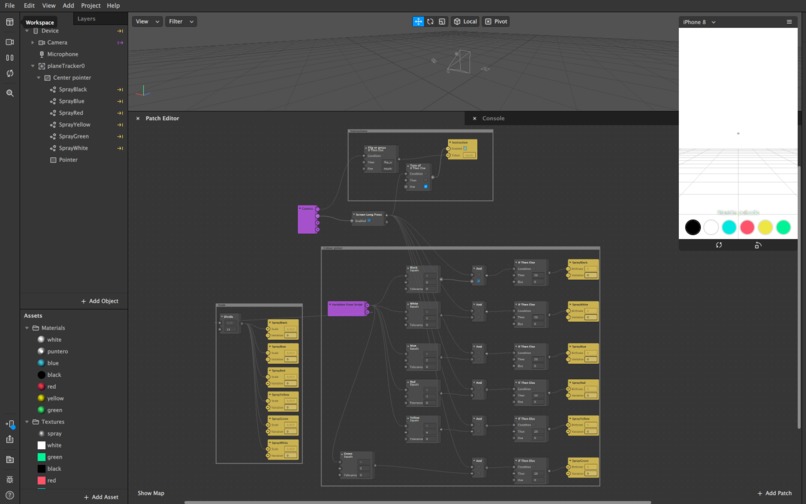
Task: Toggle Enabled checkbox on Screen Long Press patch
Action: pyautogui.click(x=369, y=221)
